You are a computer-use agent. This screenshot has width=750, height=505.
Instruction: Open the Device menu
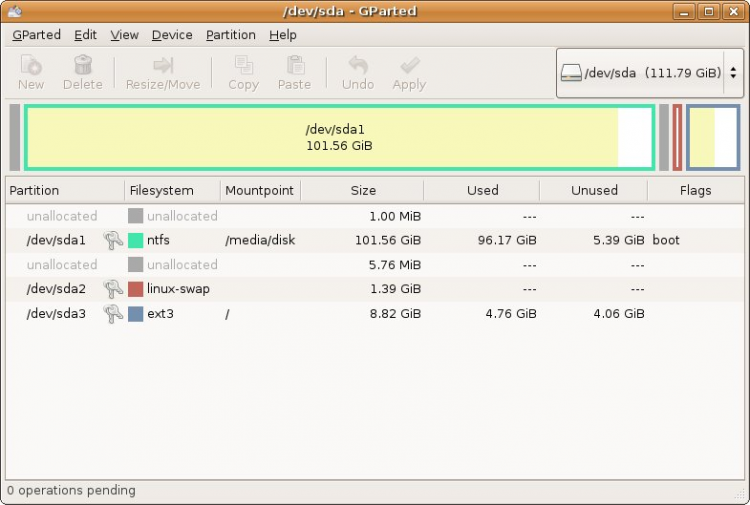pyautogui.click(x=172, y=35)
